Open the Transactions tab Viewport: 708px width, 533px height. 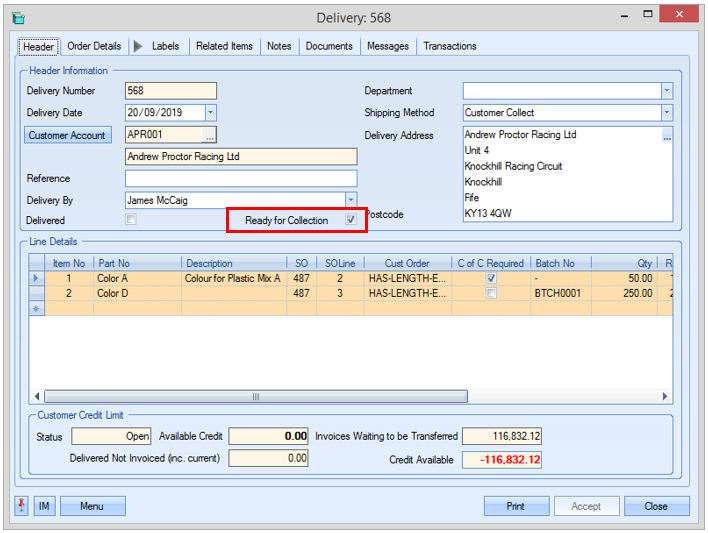point(449,46)
